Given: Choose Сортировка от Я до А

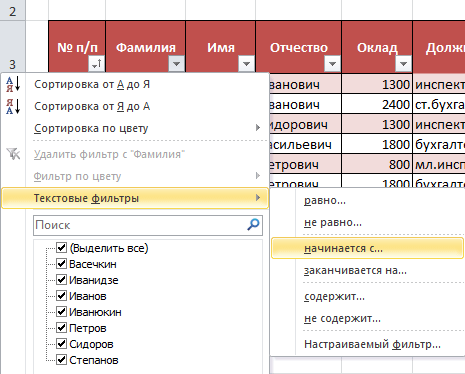Looking at the screenshot, I should tap(135, 106).
